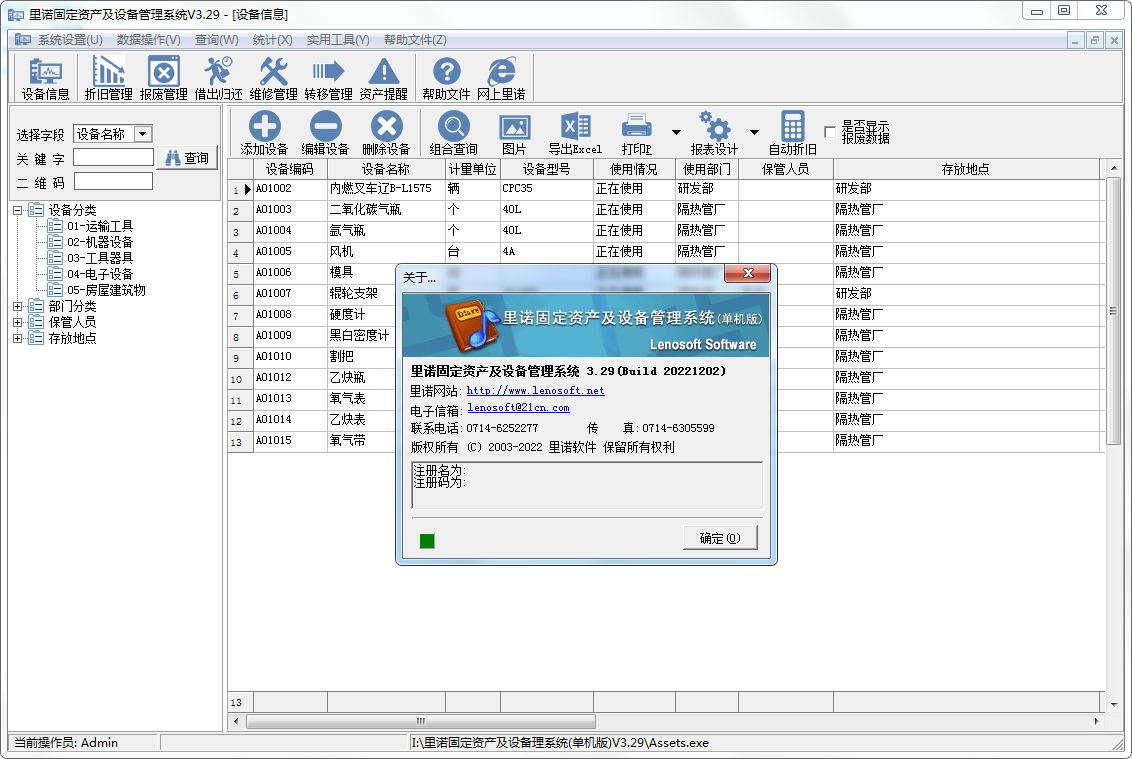Click horizontal scrollbar right arrow
The image size is (1132, 759).
point(1097,721)
